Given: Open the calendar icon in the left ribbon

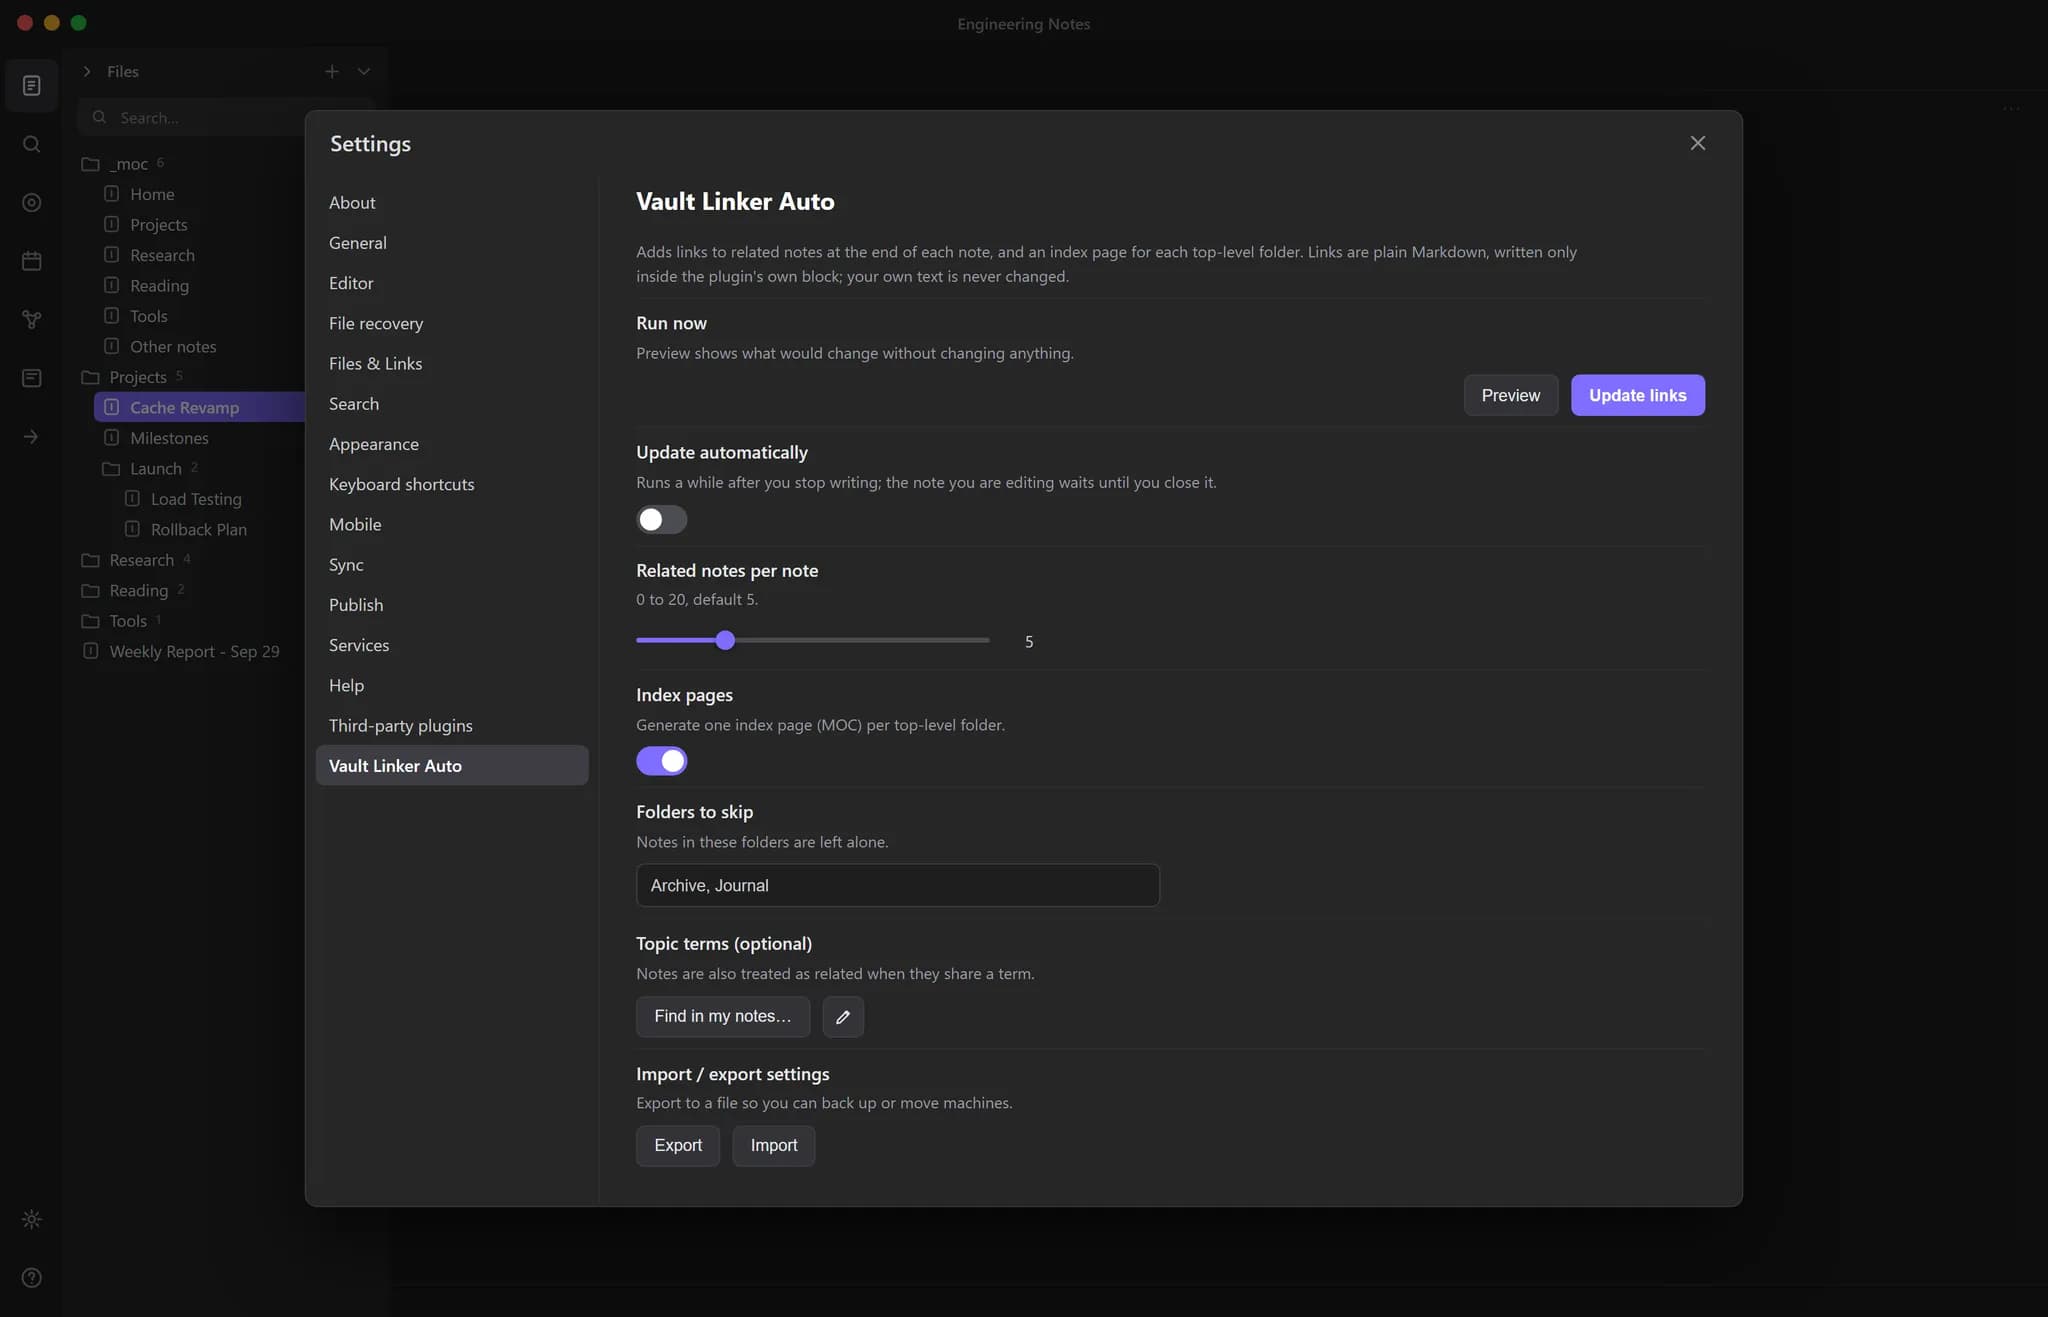Looking at the screenshot, I should 31,261.
